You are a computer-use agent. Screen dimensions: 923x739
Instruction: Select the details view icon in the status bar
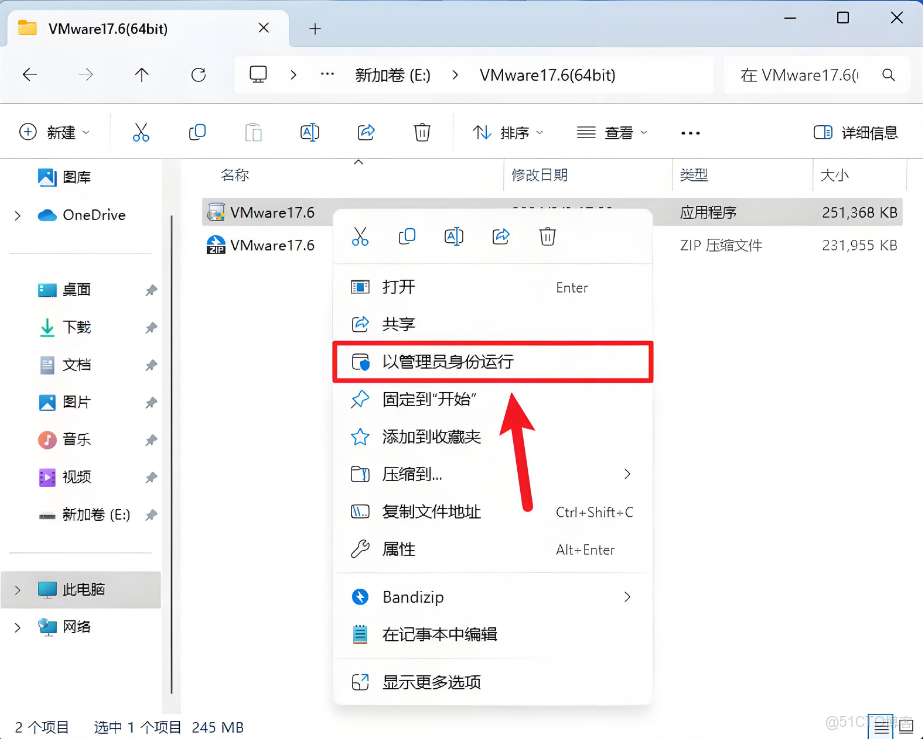tap(881, 727)
